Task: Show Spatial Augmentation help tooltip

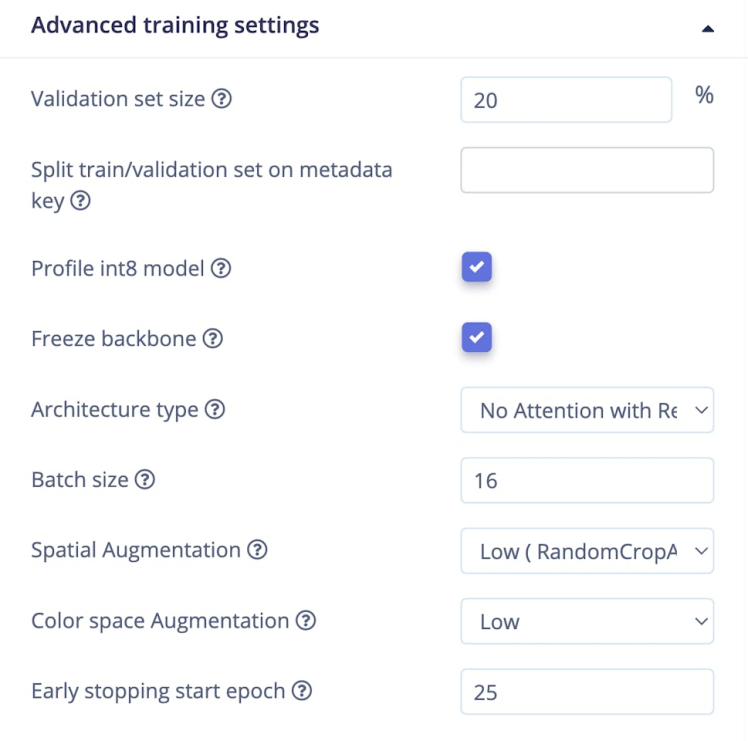Action: [257, 550]
